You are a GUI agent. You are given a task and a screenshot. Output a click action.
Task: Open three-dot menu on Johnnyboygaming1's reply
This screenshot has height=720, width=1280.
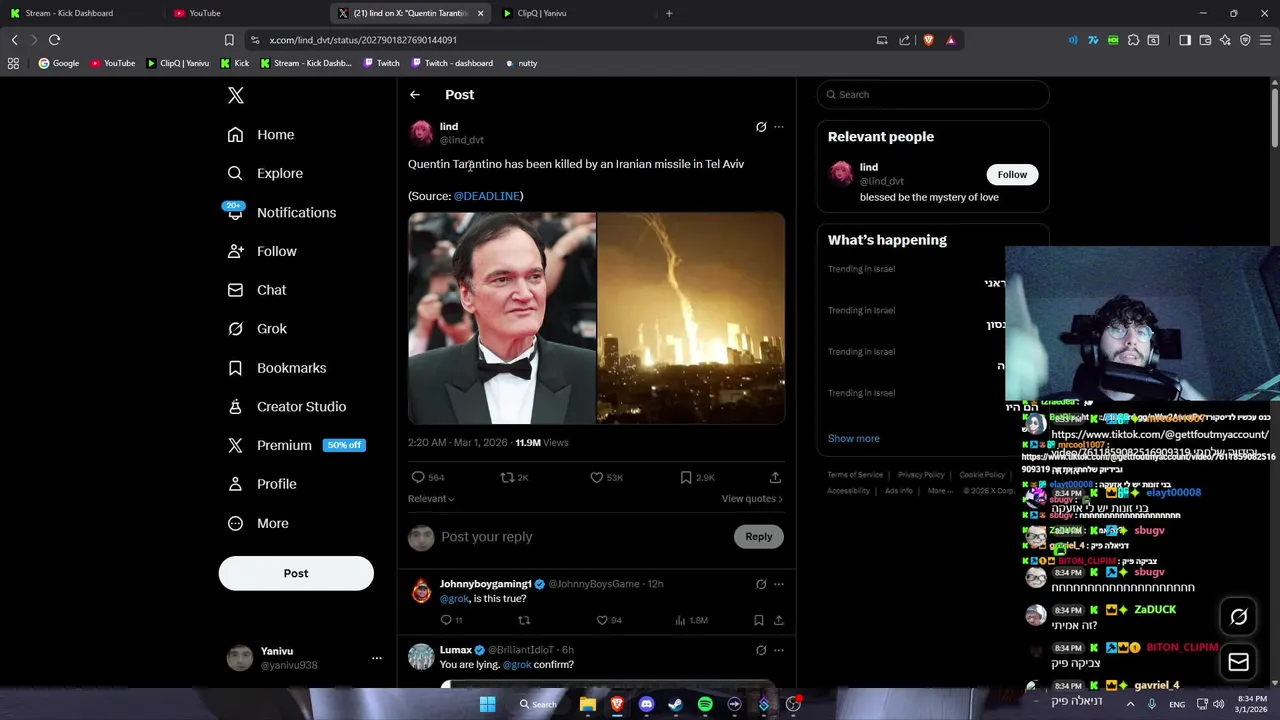tap(779, 584)
